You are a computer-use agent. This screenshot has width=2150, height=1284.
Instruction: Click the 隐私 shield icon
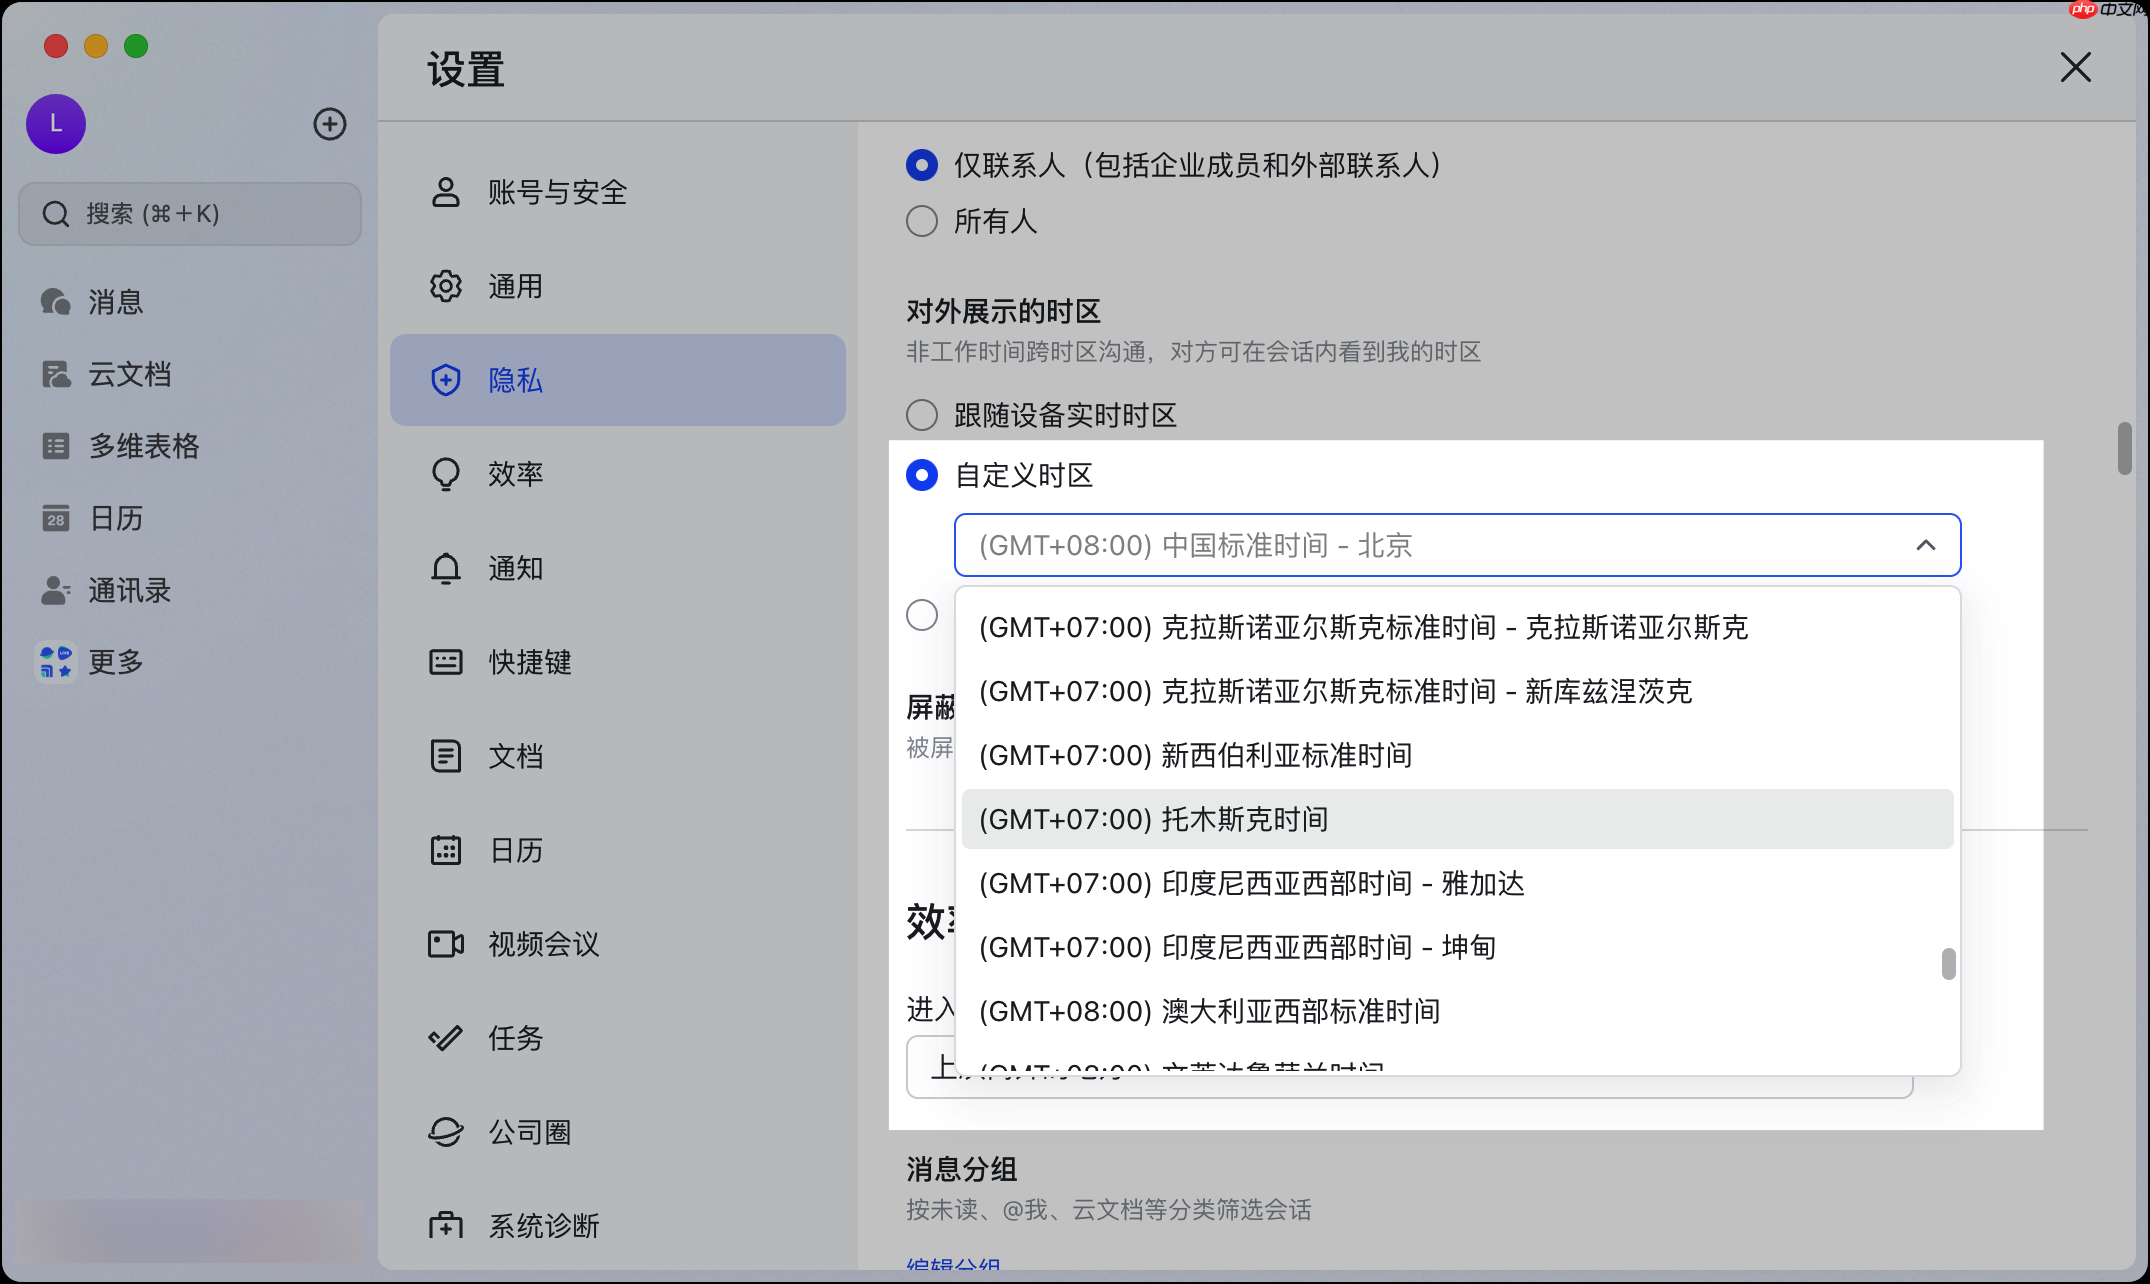446,380
